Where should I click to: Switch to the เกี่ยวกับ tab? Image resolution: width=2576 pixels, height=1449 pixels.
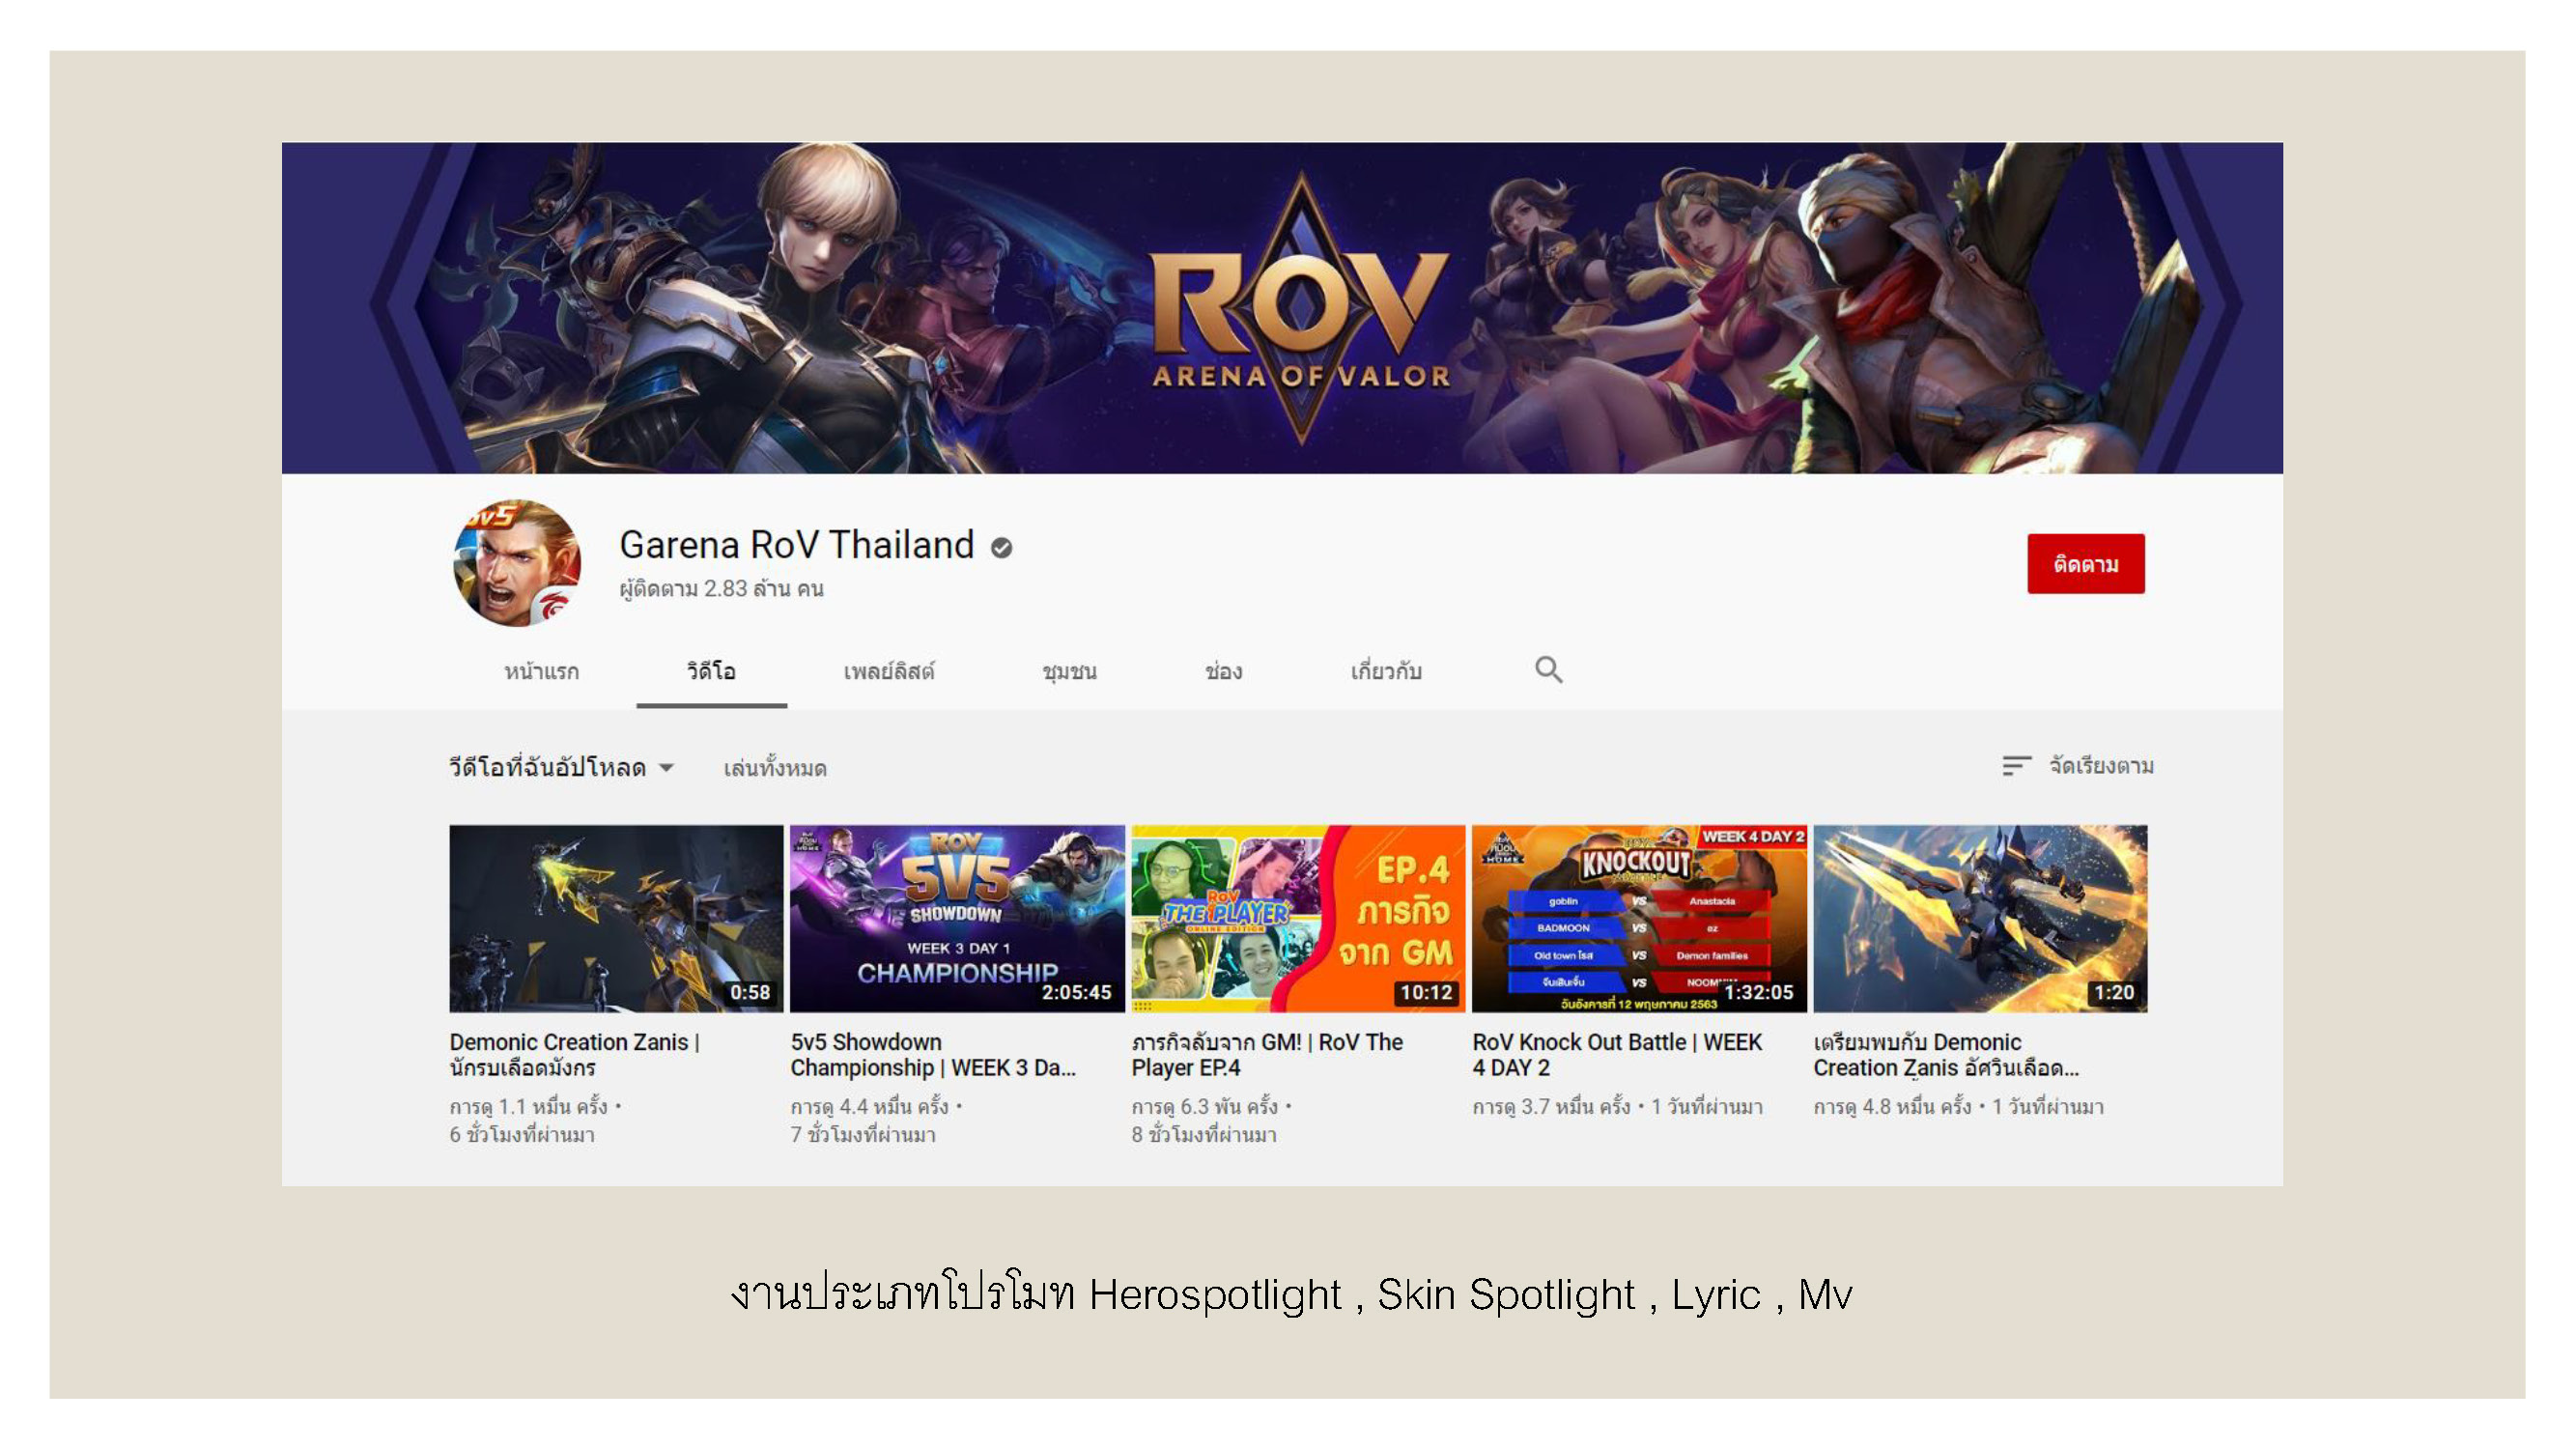(x=1386, y=671)
